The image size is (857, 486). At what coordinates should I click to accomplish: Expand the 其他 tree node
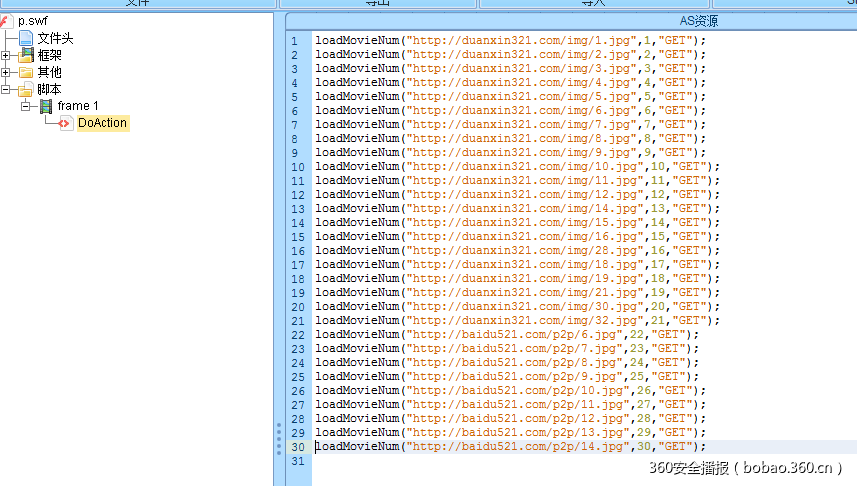coord(6,72)
